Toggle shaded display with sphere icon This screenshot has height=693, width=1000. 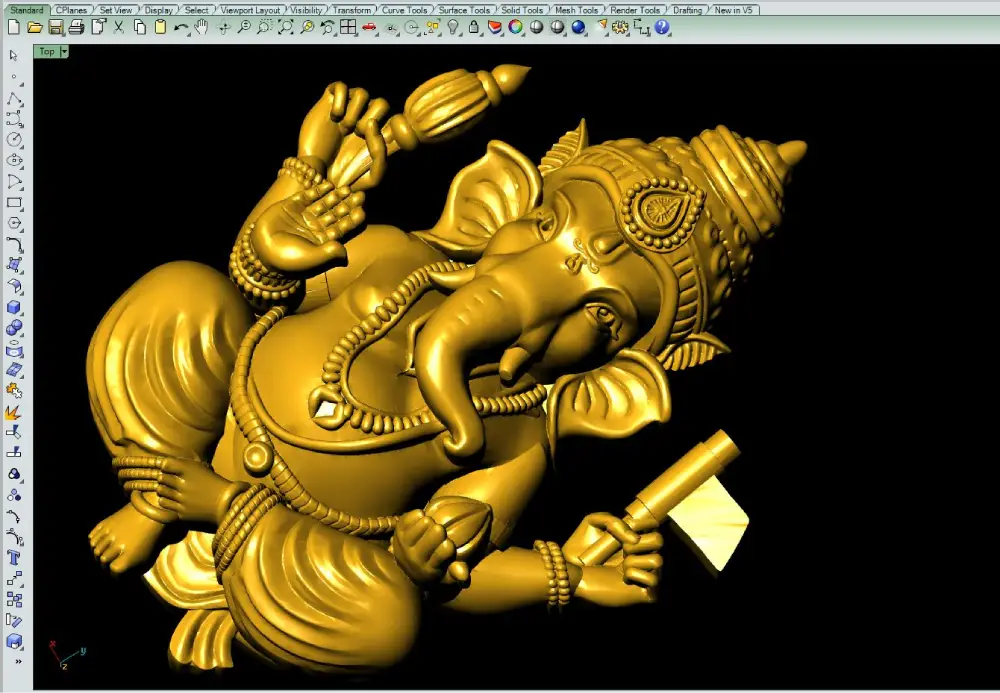[537, 27]
